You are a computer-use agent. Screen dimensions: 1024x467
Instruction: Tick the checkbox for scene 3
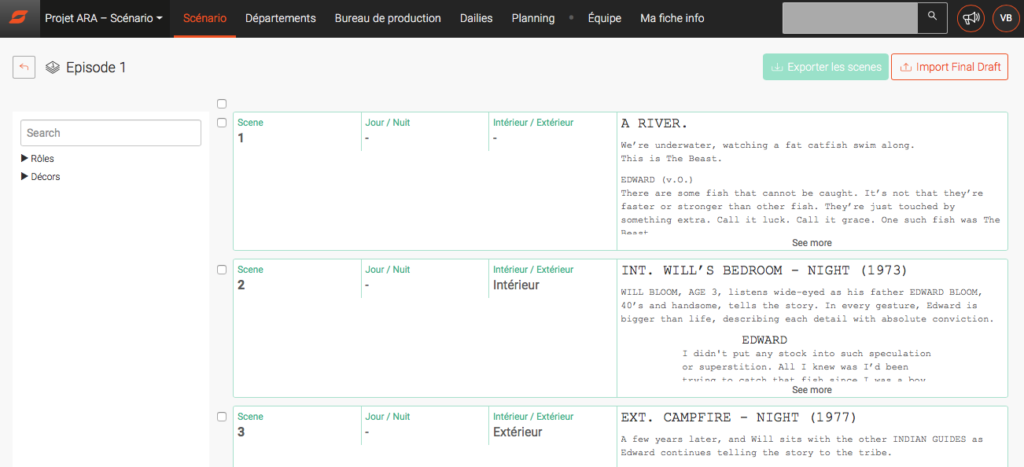coord(222,417)
